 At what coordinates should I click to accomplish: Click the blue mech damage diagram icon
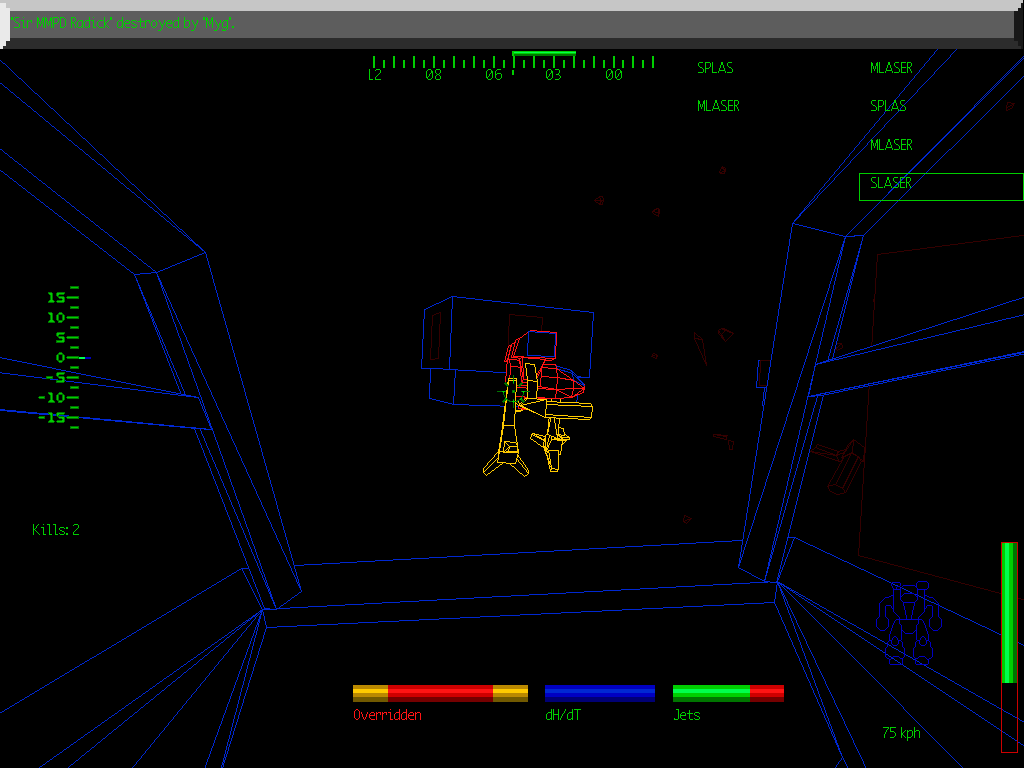(908, 623)
